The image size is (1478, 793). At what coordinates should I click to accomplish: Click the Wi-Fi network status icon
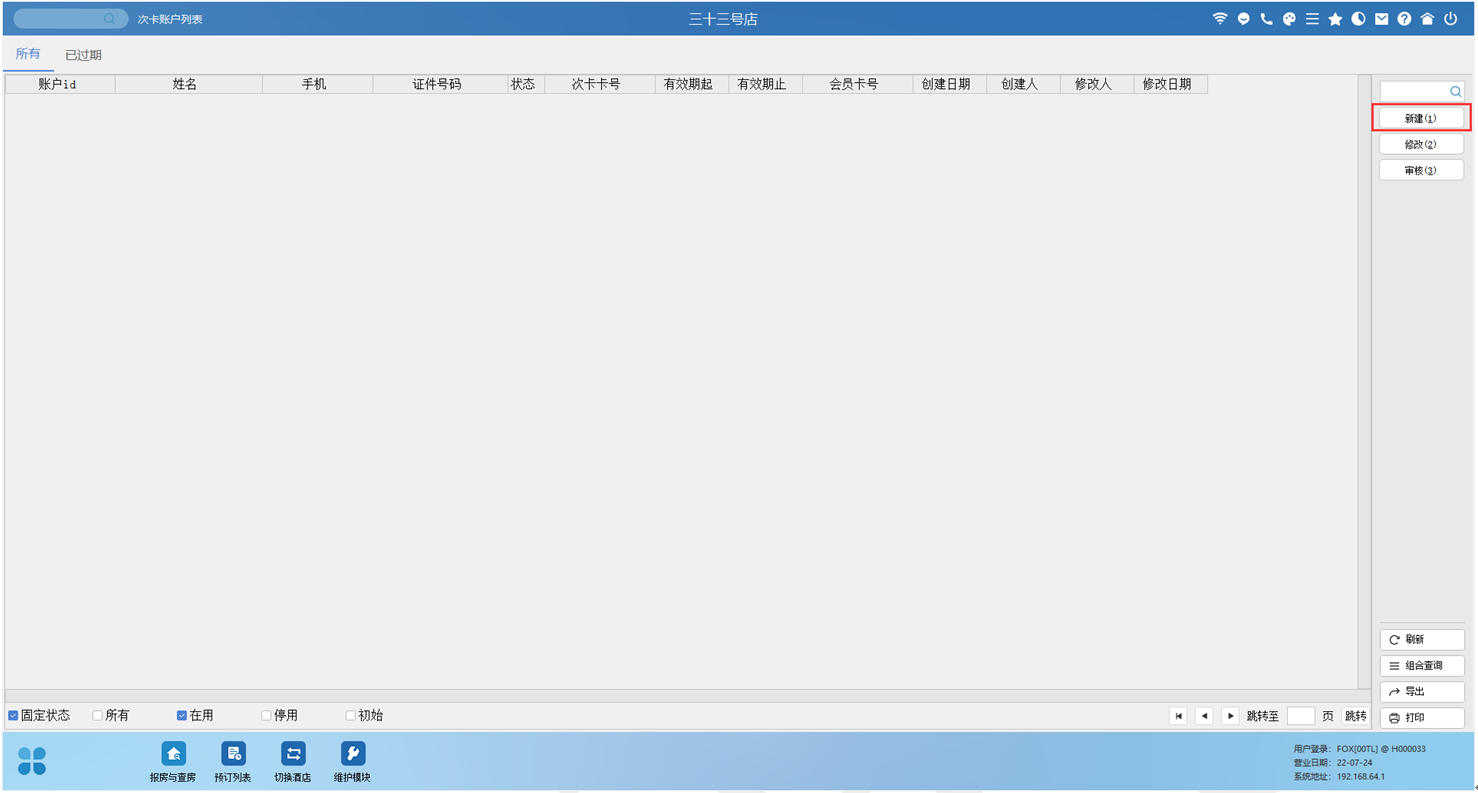click(x=1220, y=19)
